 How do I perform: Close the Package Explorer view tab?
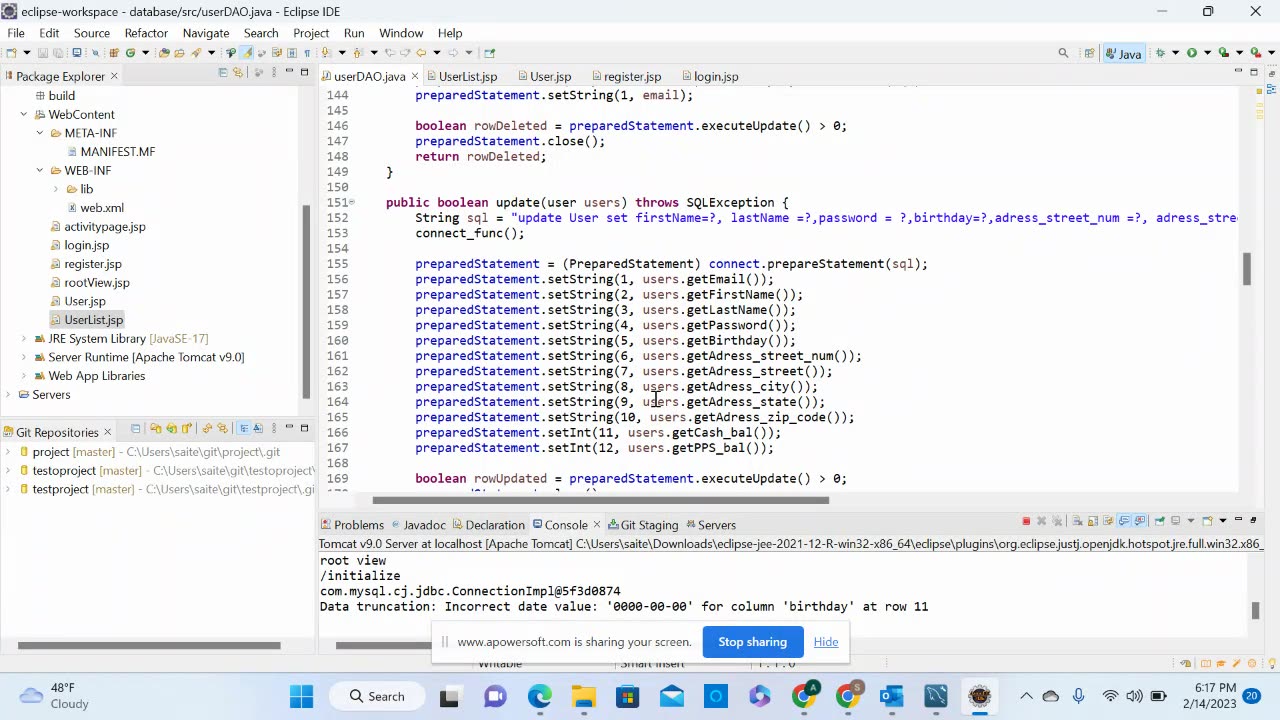click(114, 76)
